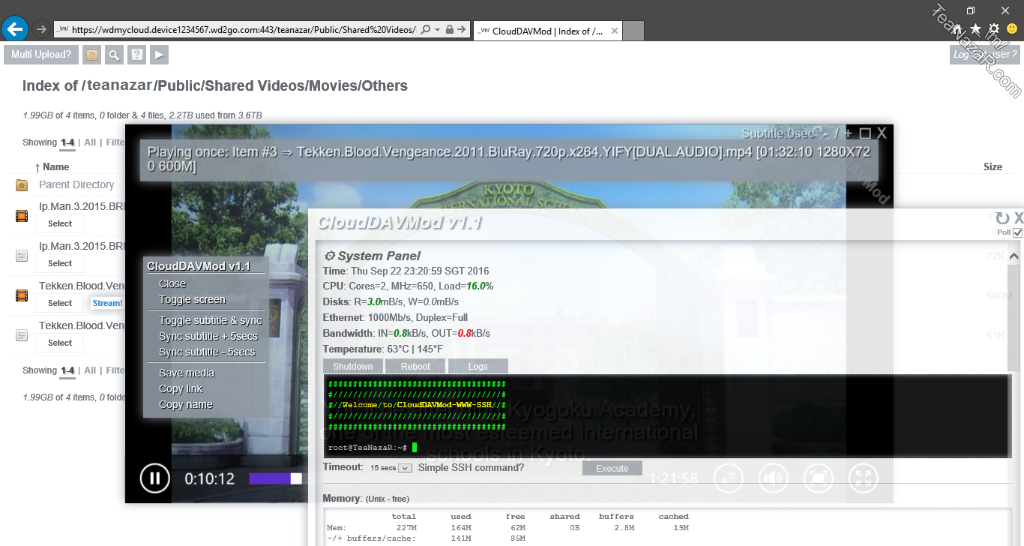Choose Copy link in the context menu
Image resolution: width=1024 pixels, height=546 pixels.
(180, 388)
